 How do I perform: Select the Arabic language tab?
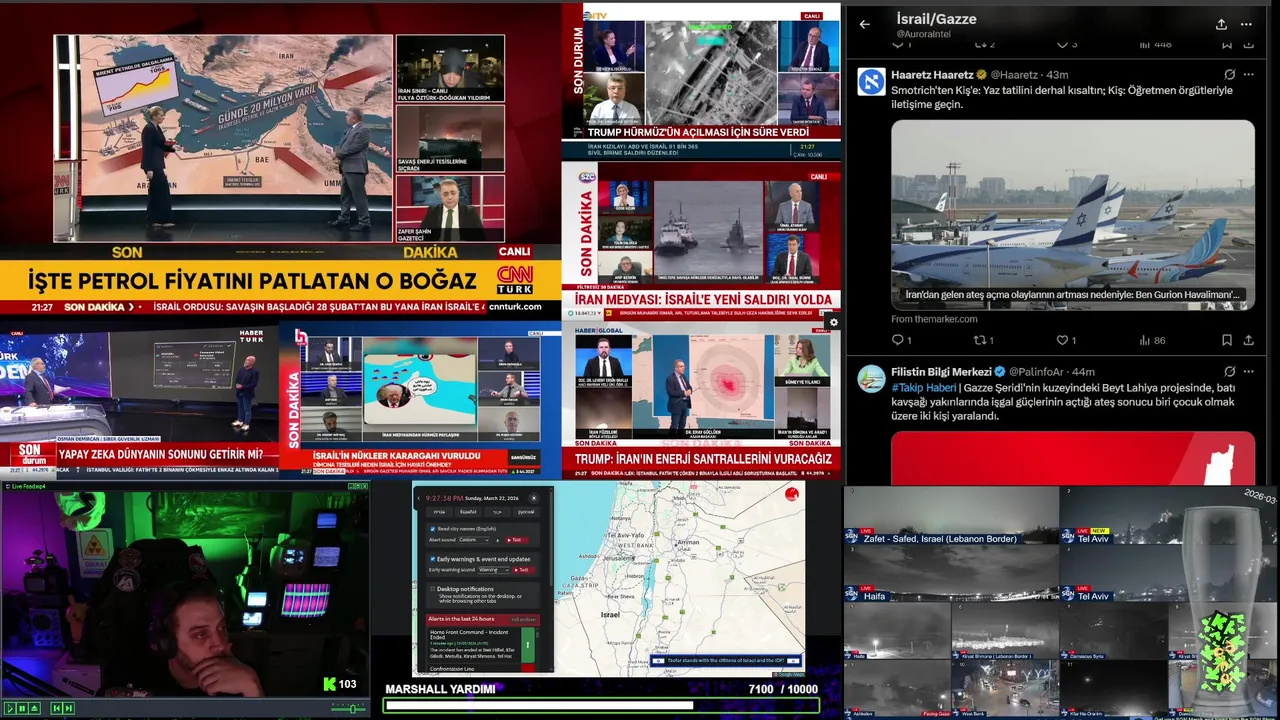(497, 512)
